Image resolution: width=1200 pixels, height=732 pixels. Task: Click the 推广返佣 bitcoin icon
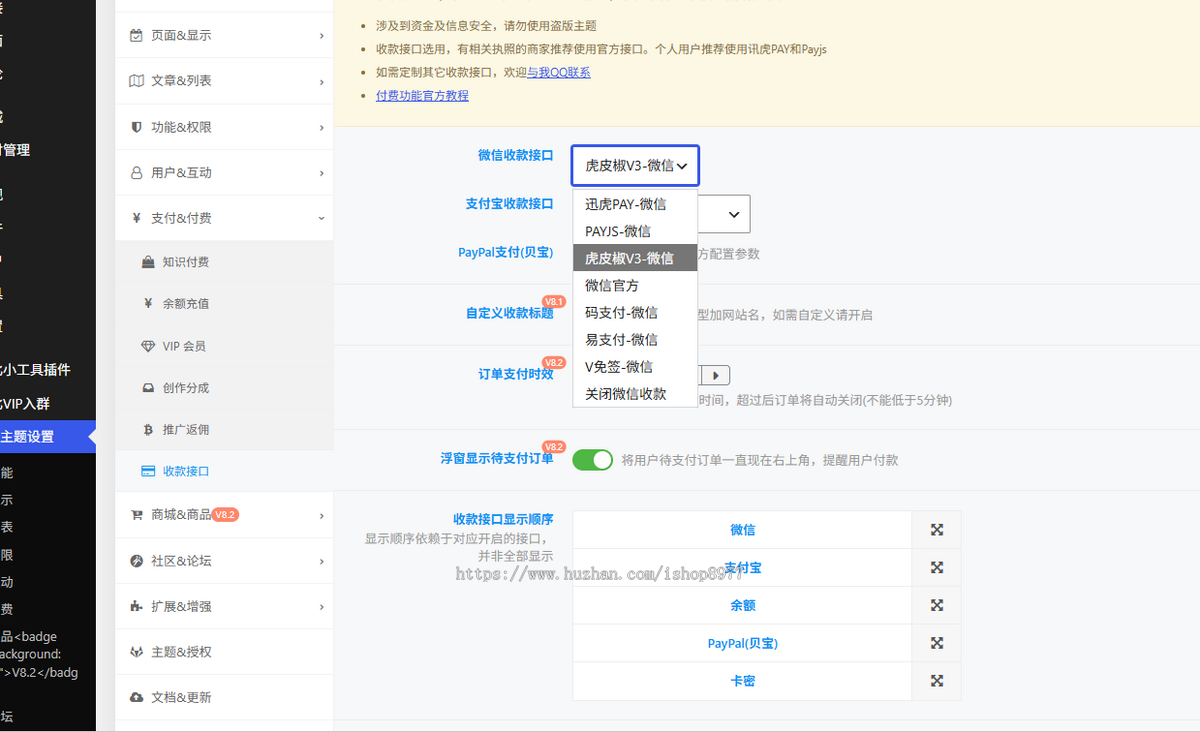click(x=148, y=430)
